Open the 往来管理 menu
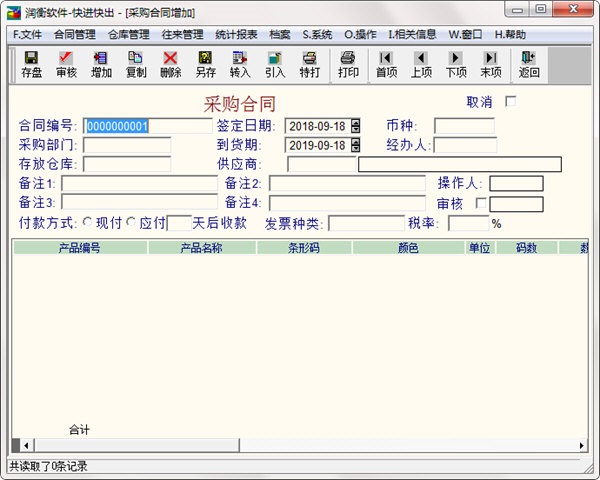Image resolution: width=600 pixels, height=480 pixels. 182,34
